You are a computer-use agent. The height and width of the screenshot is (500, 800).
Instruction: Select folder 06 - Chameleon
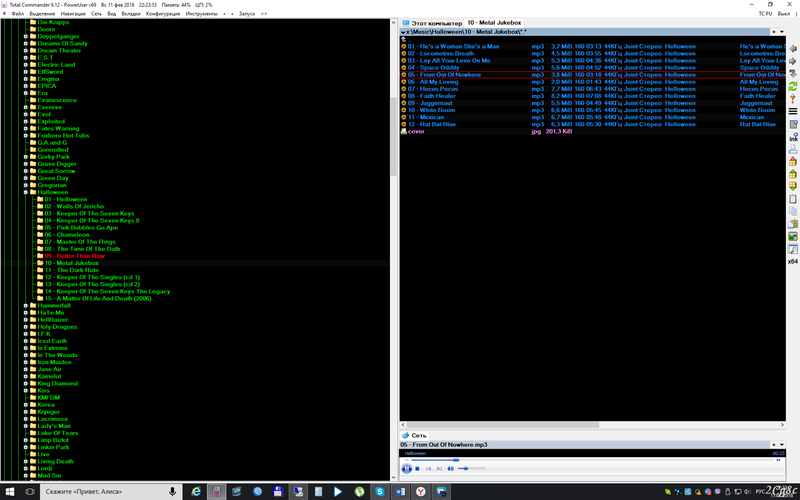[66, 235]
